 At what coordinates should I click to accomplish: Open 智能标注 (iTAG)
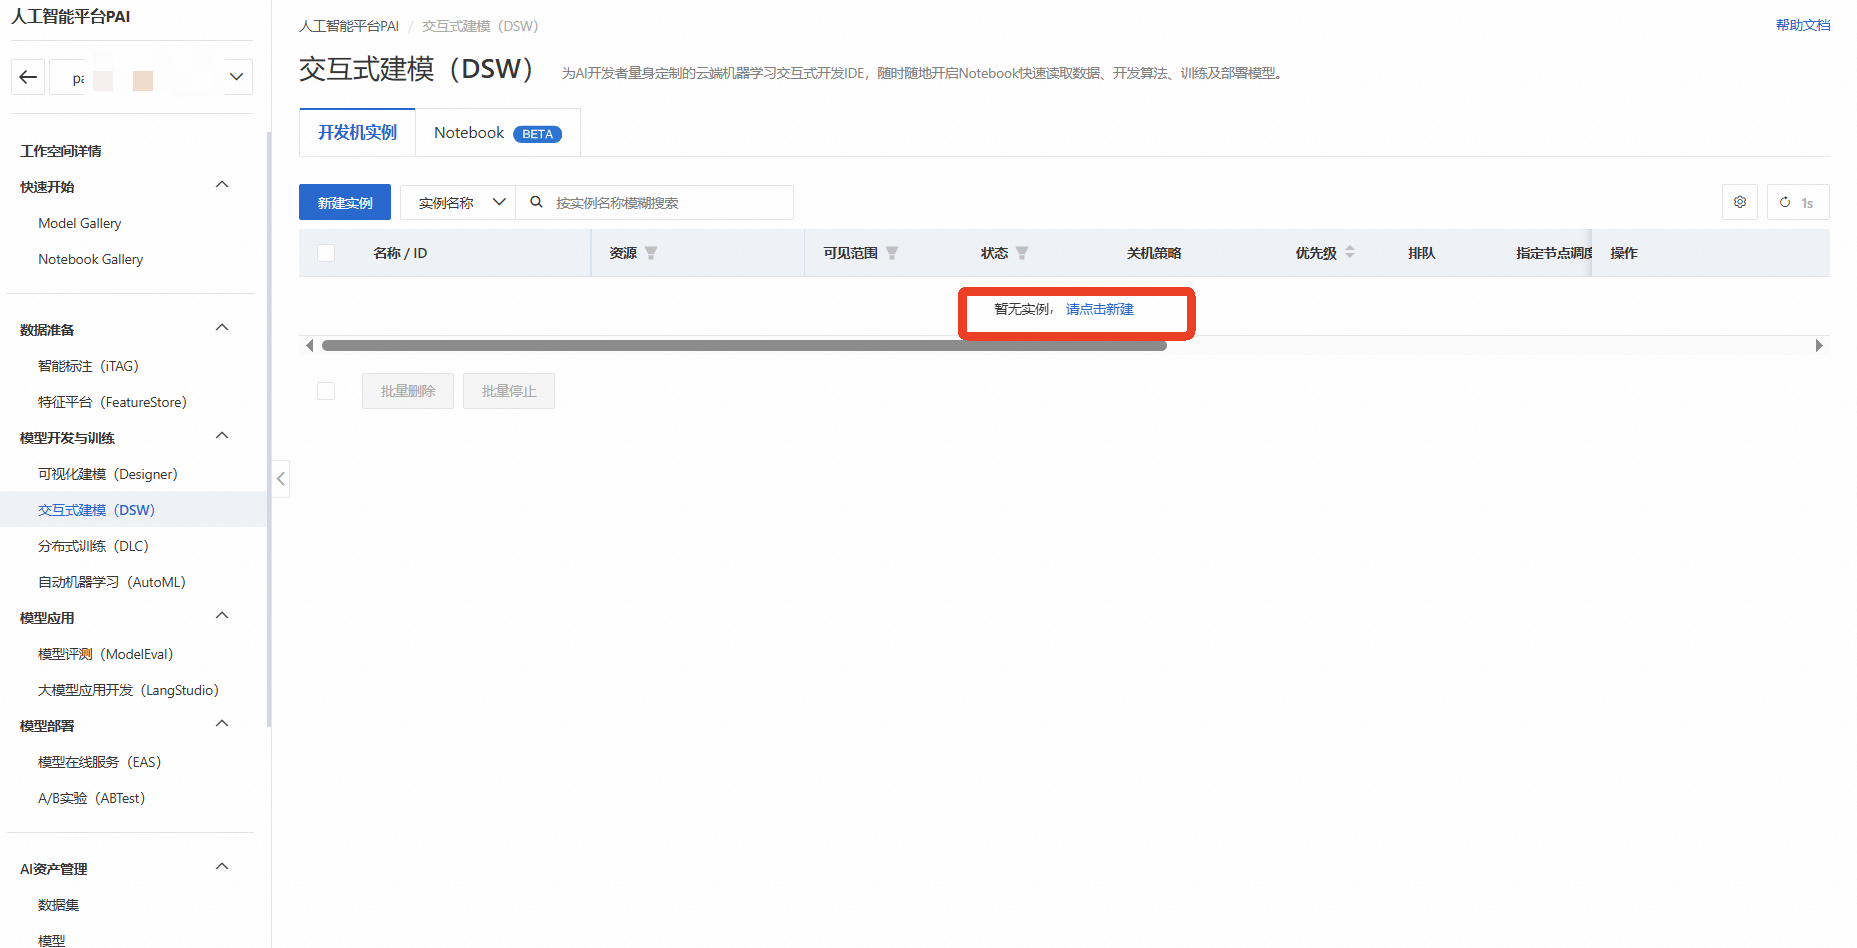point(88,366)
